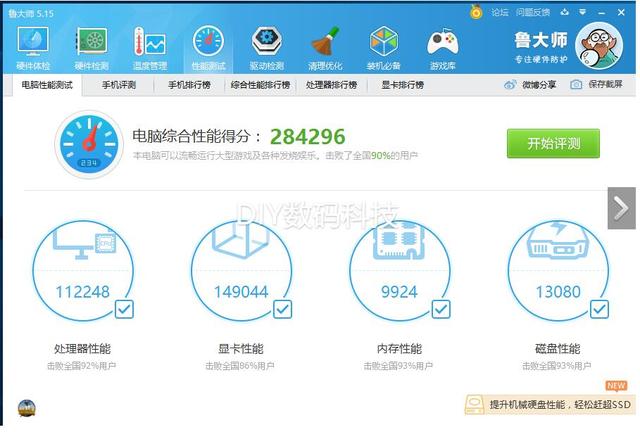This screenshot has height=432, width=640.
Task: Open the 硬件检测 hardware detection icon
Action: (x=91, y=41)
